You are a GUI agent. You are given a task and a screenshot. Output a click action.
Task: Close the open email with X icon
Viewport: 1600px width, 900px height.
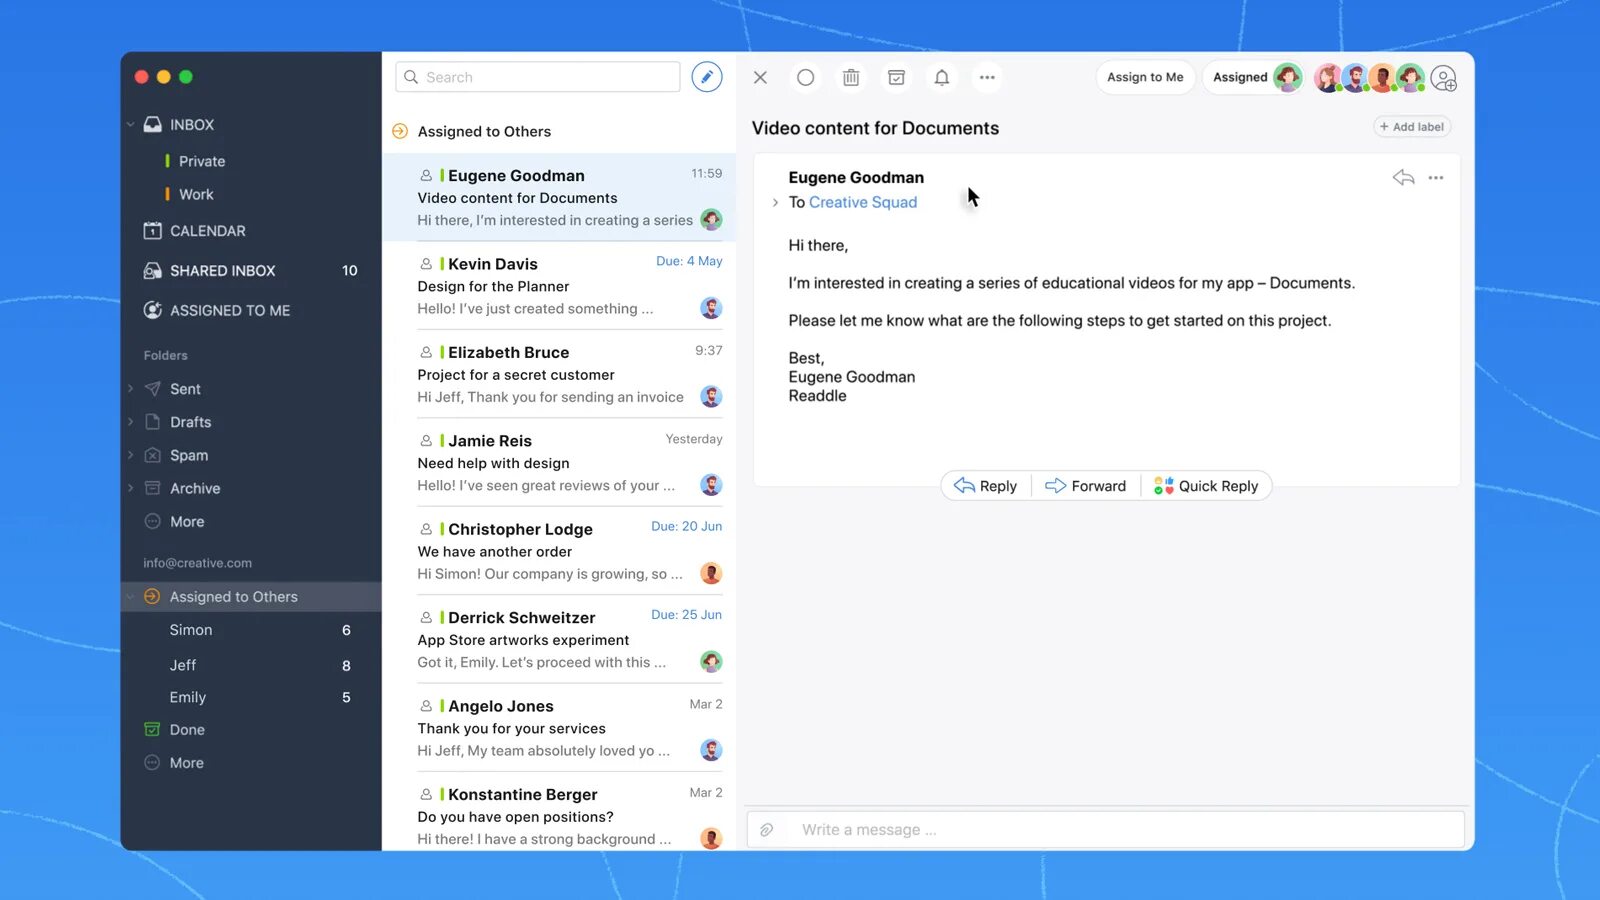click(760, 77)
